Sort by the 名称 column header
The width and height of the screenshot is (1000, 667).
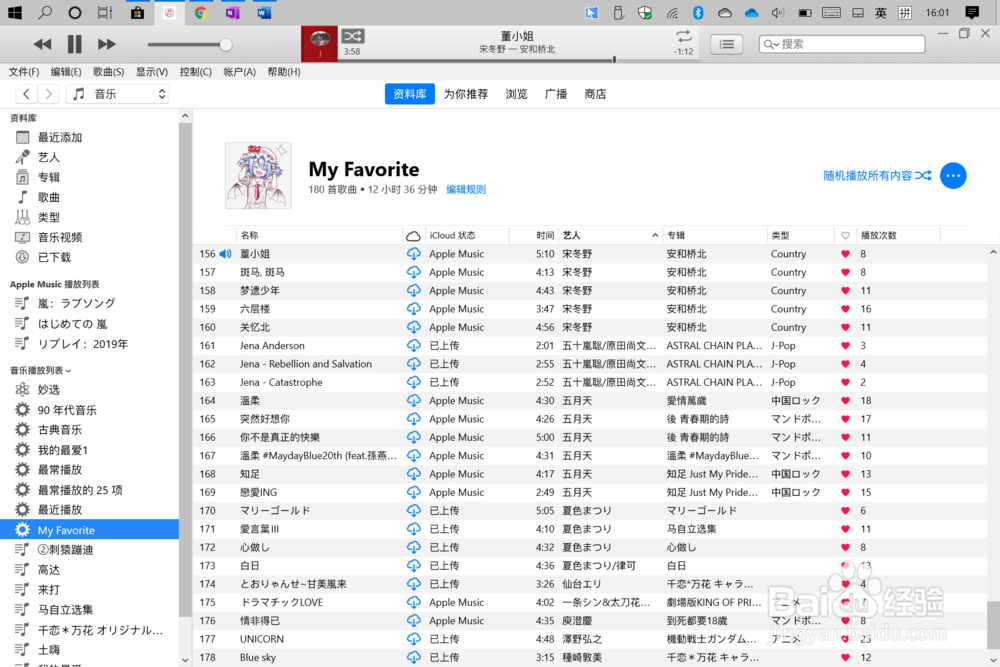(319, 235)
